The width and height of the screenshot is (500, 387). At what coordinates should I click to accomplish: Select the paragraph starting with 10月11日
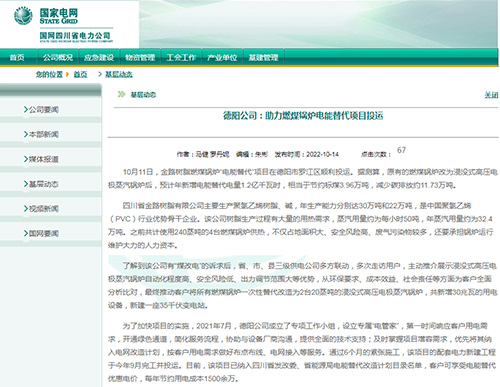(303, 178)
